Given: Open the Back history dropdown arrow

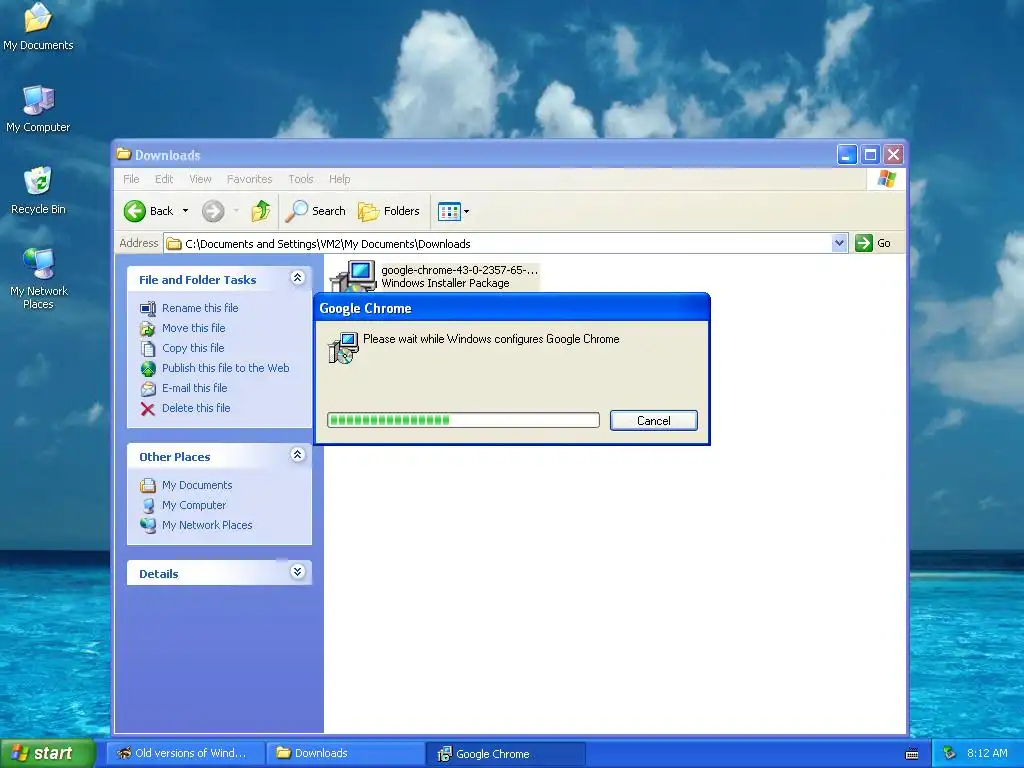Looking at the screenshot, I should pos(185,211).
